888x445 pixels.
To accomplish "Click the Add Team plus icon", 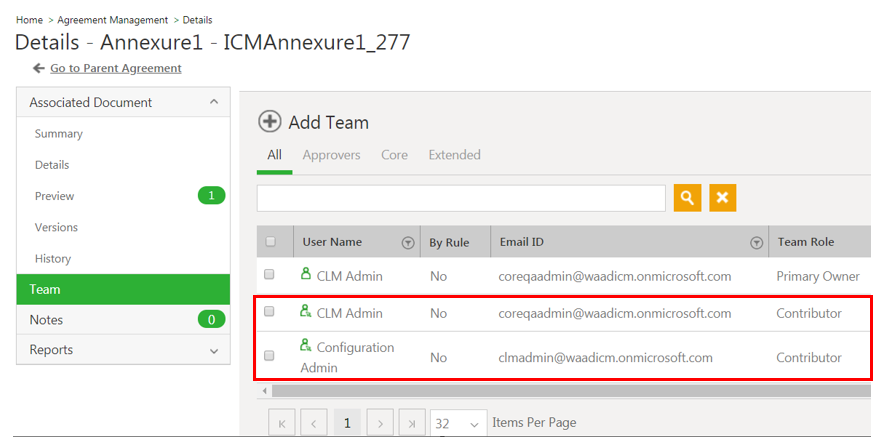I will tap(269, 122).
